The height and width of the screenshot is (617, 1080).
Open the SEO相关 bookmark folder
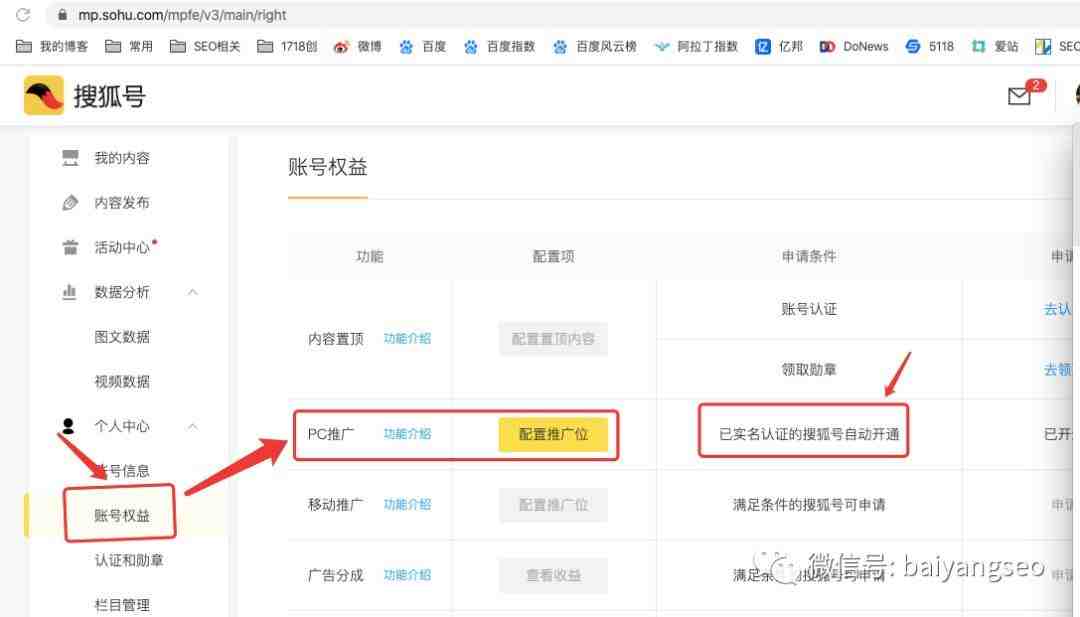tap(205, 46)
